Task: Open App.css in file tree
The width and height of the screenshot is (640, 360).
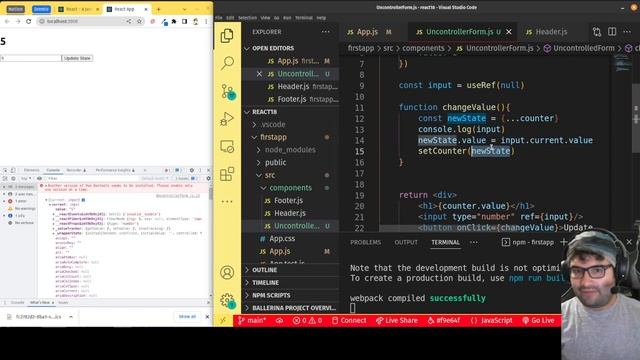Action: pos(282,238)
